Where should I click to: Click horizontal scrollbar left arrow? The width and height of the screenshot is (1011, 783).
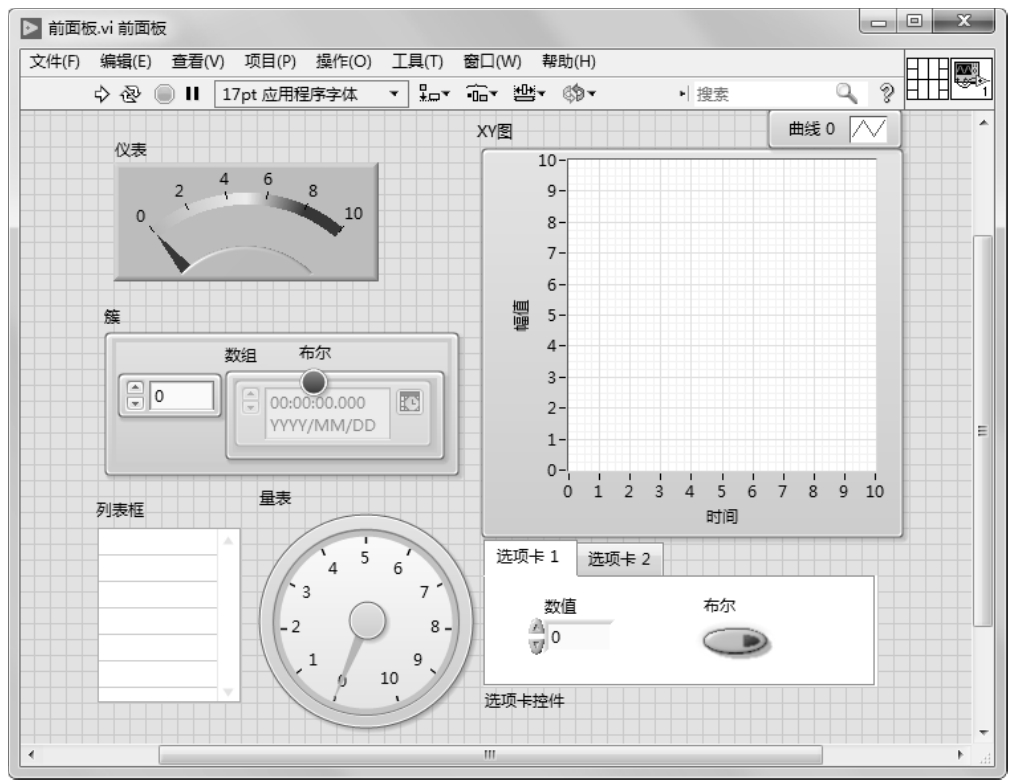click(31, 754)
